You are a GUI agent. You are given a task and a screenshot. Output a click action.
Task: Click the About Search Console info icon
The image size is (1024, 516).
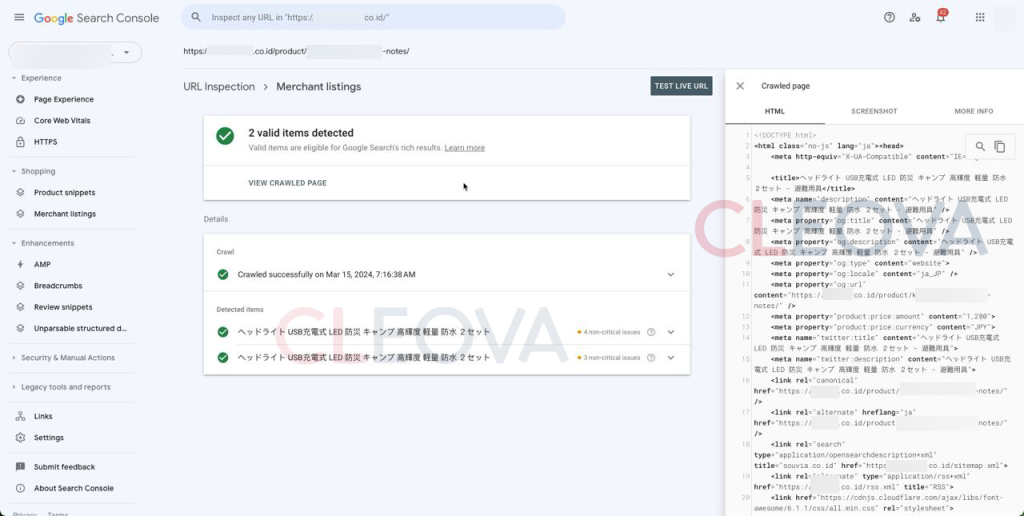tap(20, 488)
